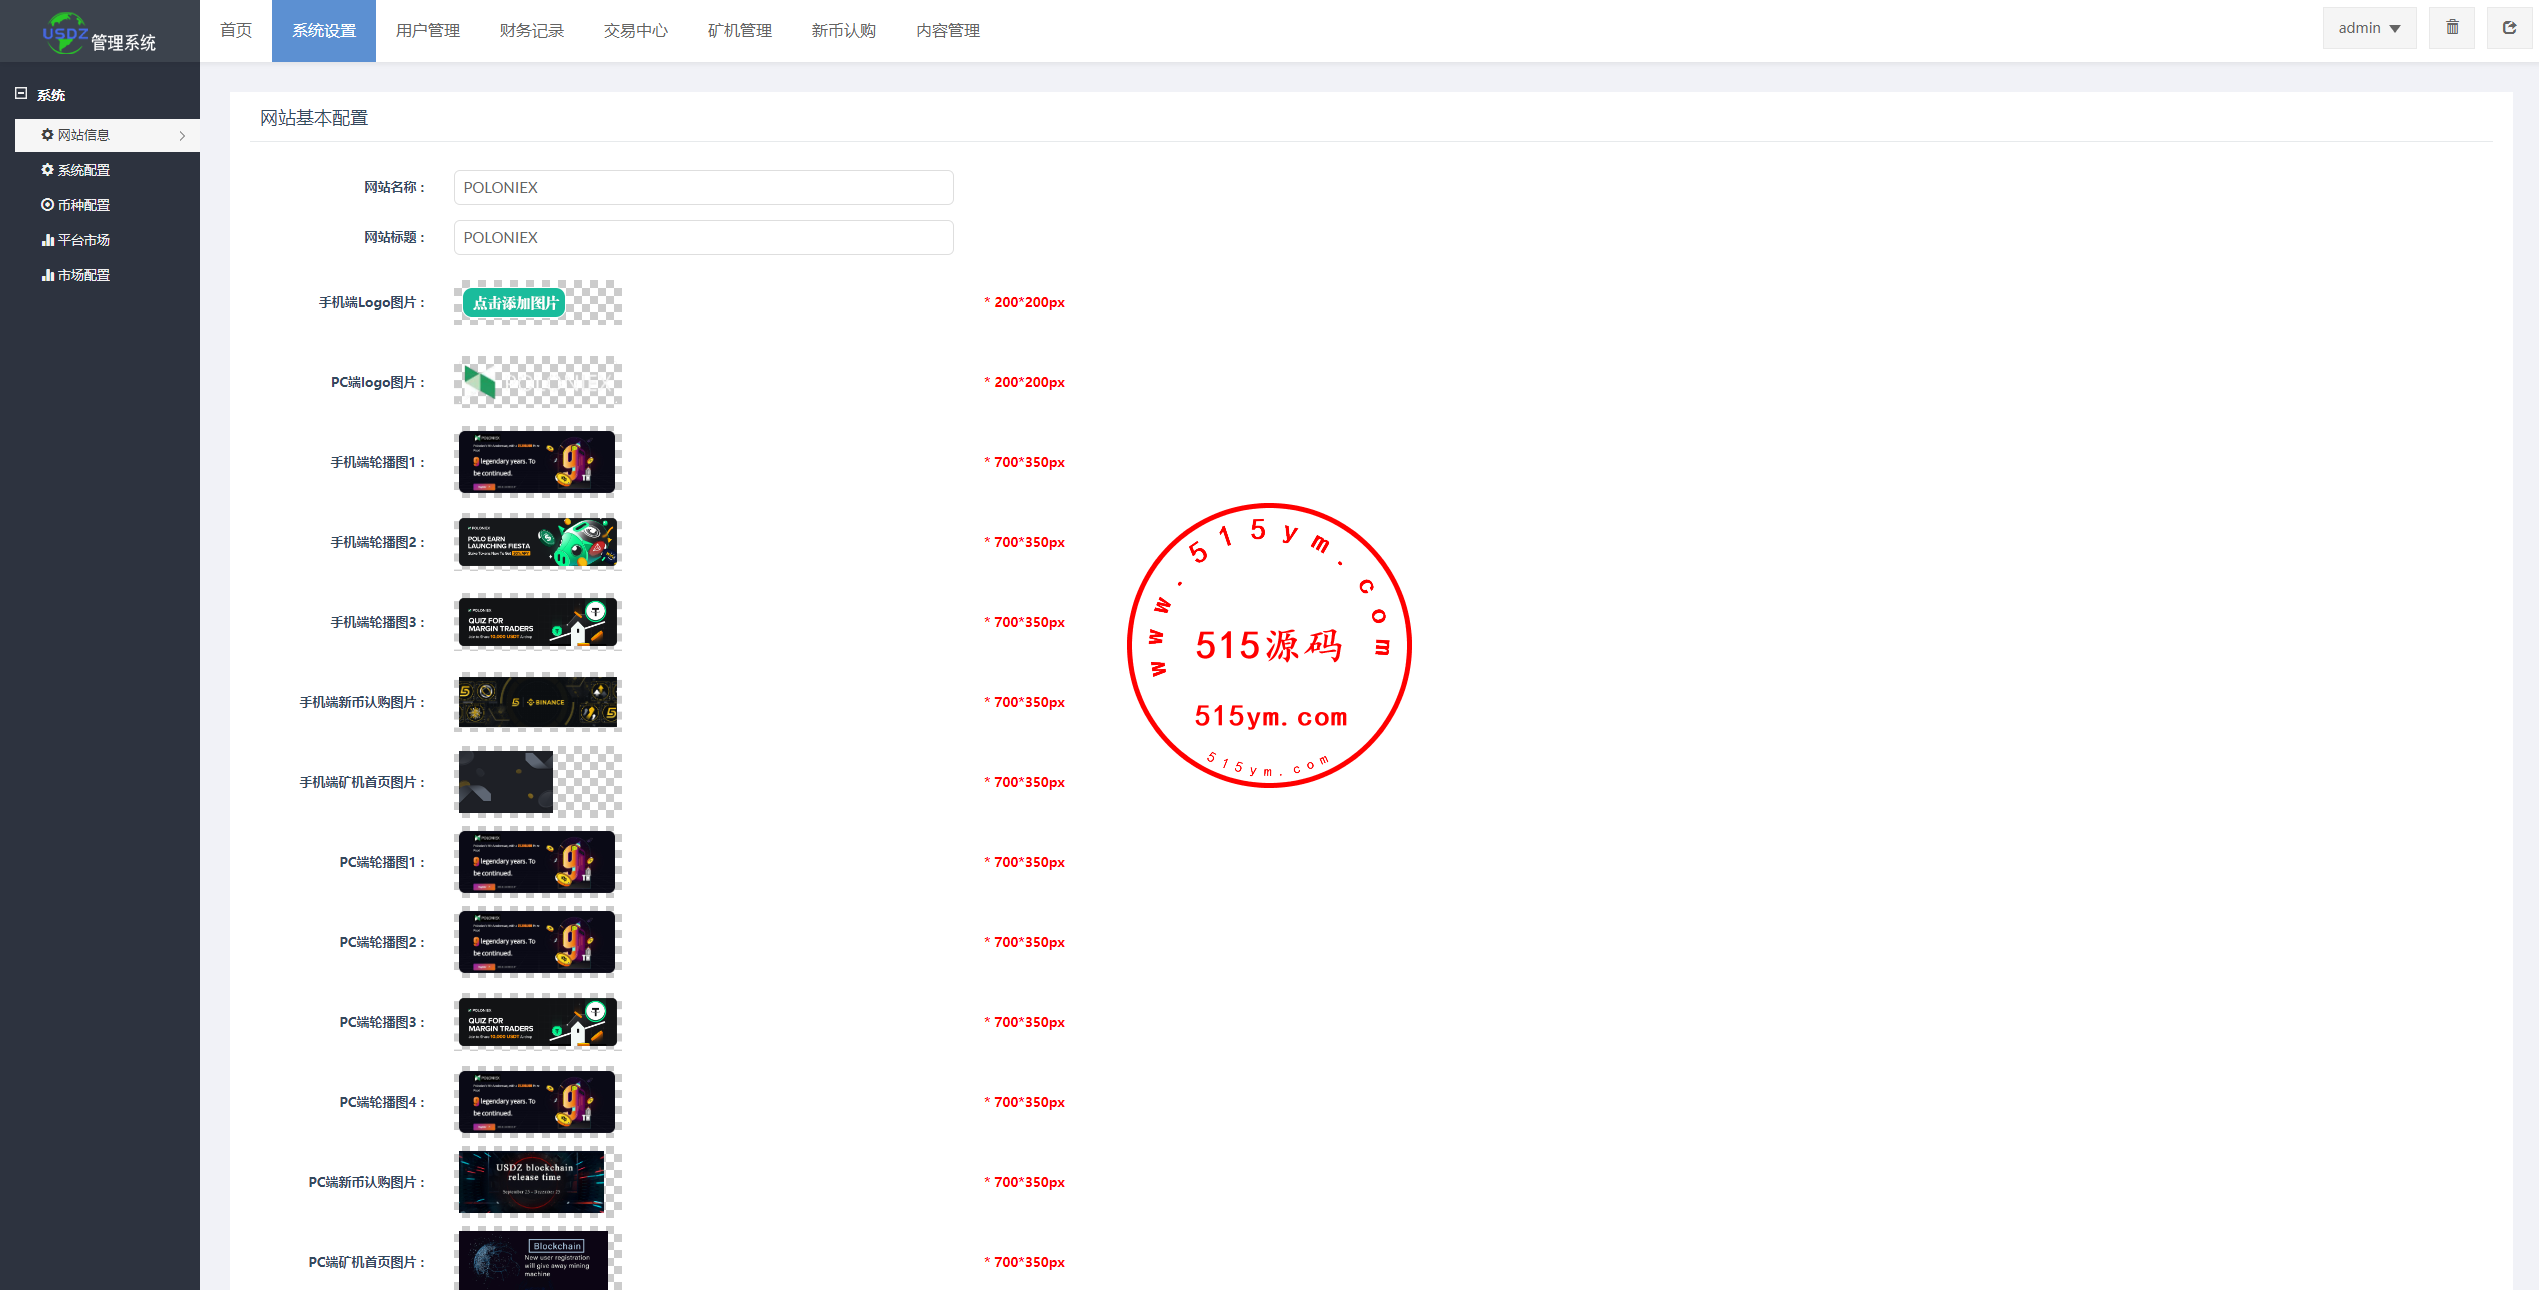Viewport: 2539px width, 1290px height.
Task: Select 网站信息 gear item in sidebar
Action: click(83, 135)
